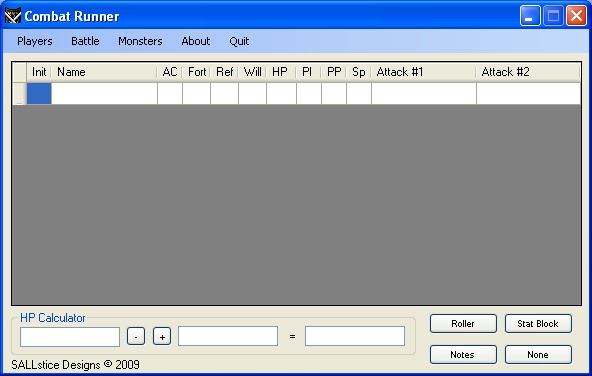Click the Attack #2 column header
Image resolution: width=592 pixels, height=376 pixels.
[x=528, y=72]
